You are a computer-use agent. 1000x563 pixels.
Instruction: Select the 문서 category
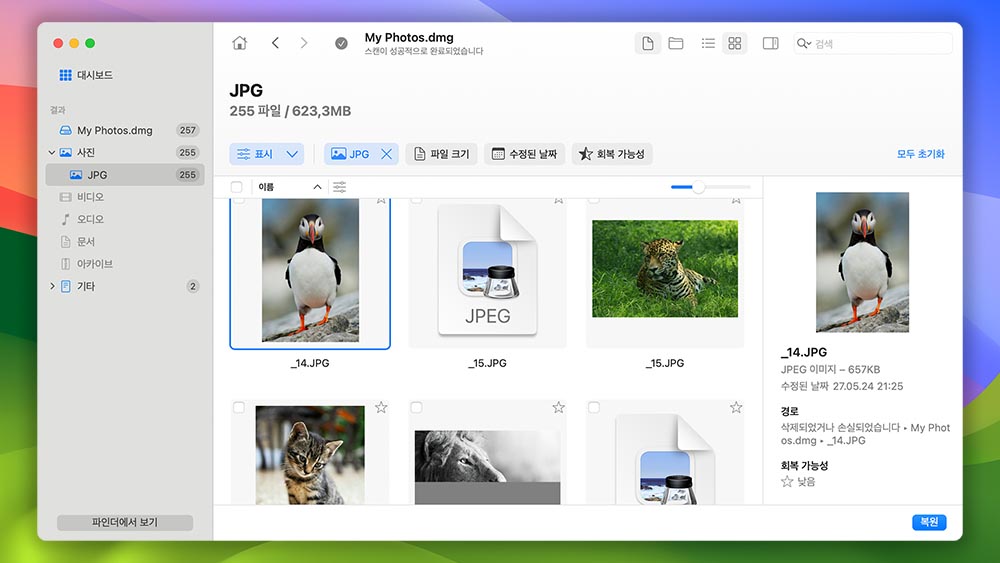(x=125, y=242)
